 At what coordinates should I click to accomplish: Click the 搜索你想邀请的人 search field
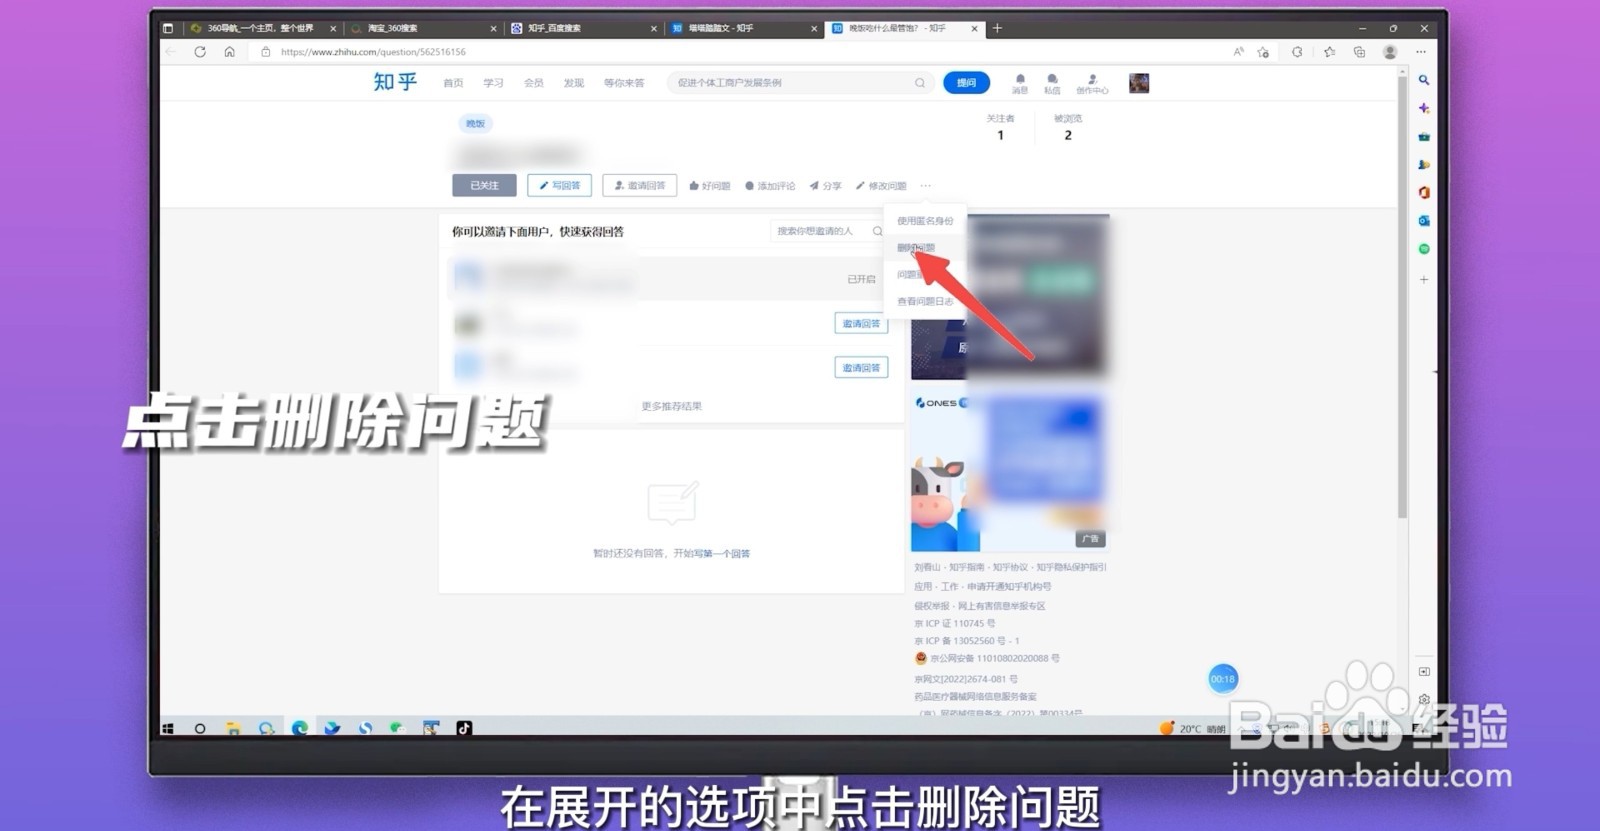click(x=828, y=231)
